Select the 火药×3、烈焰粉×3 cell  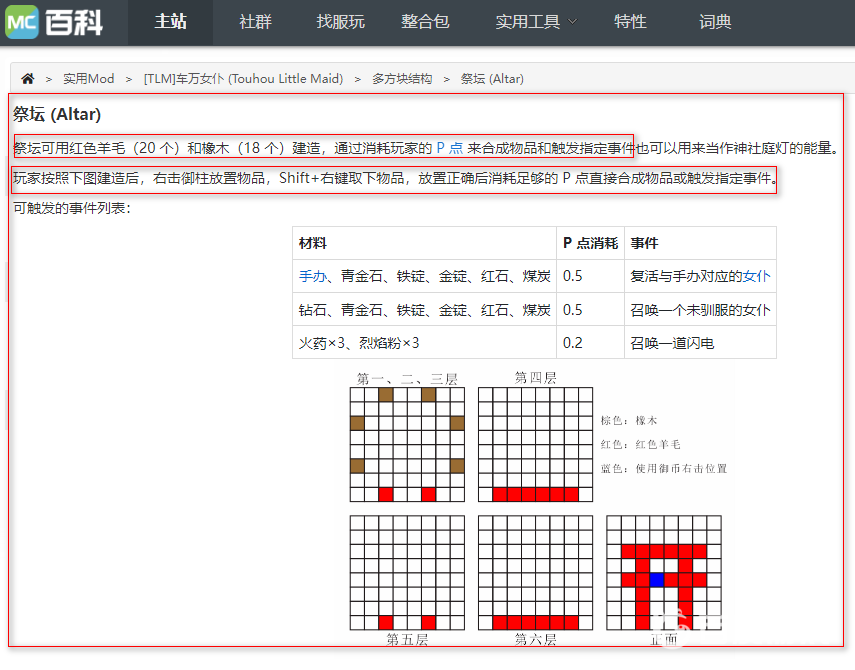click(424, 343)
